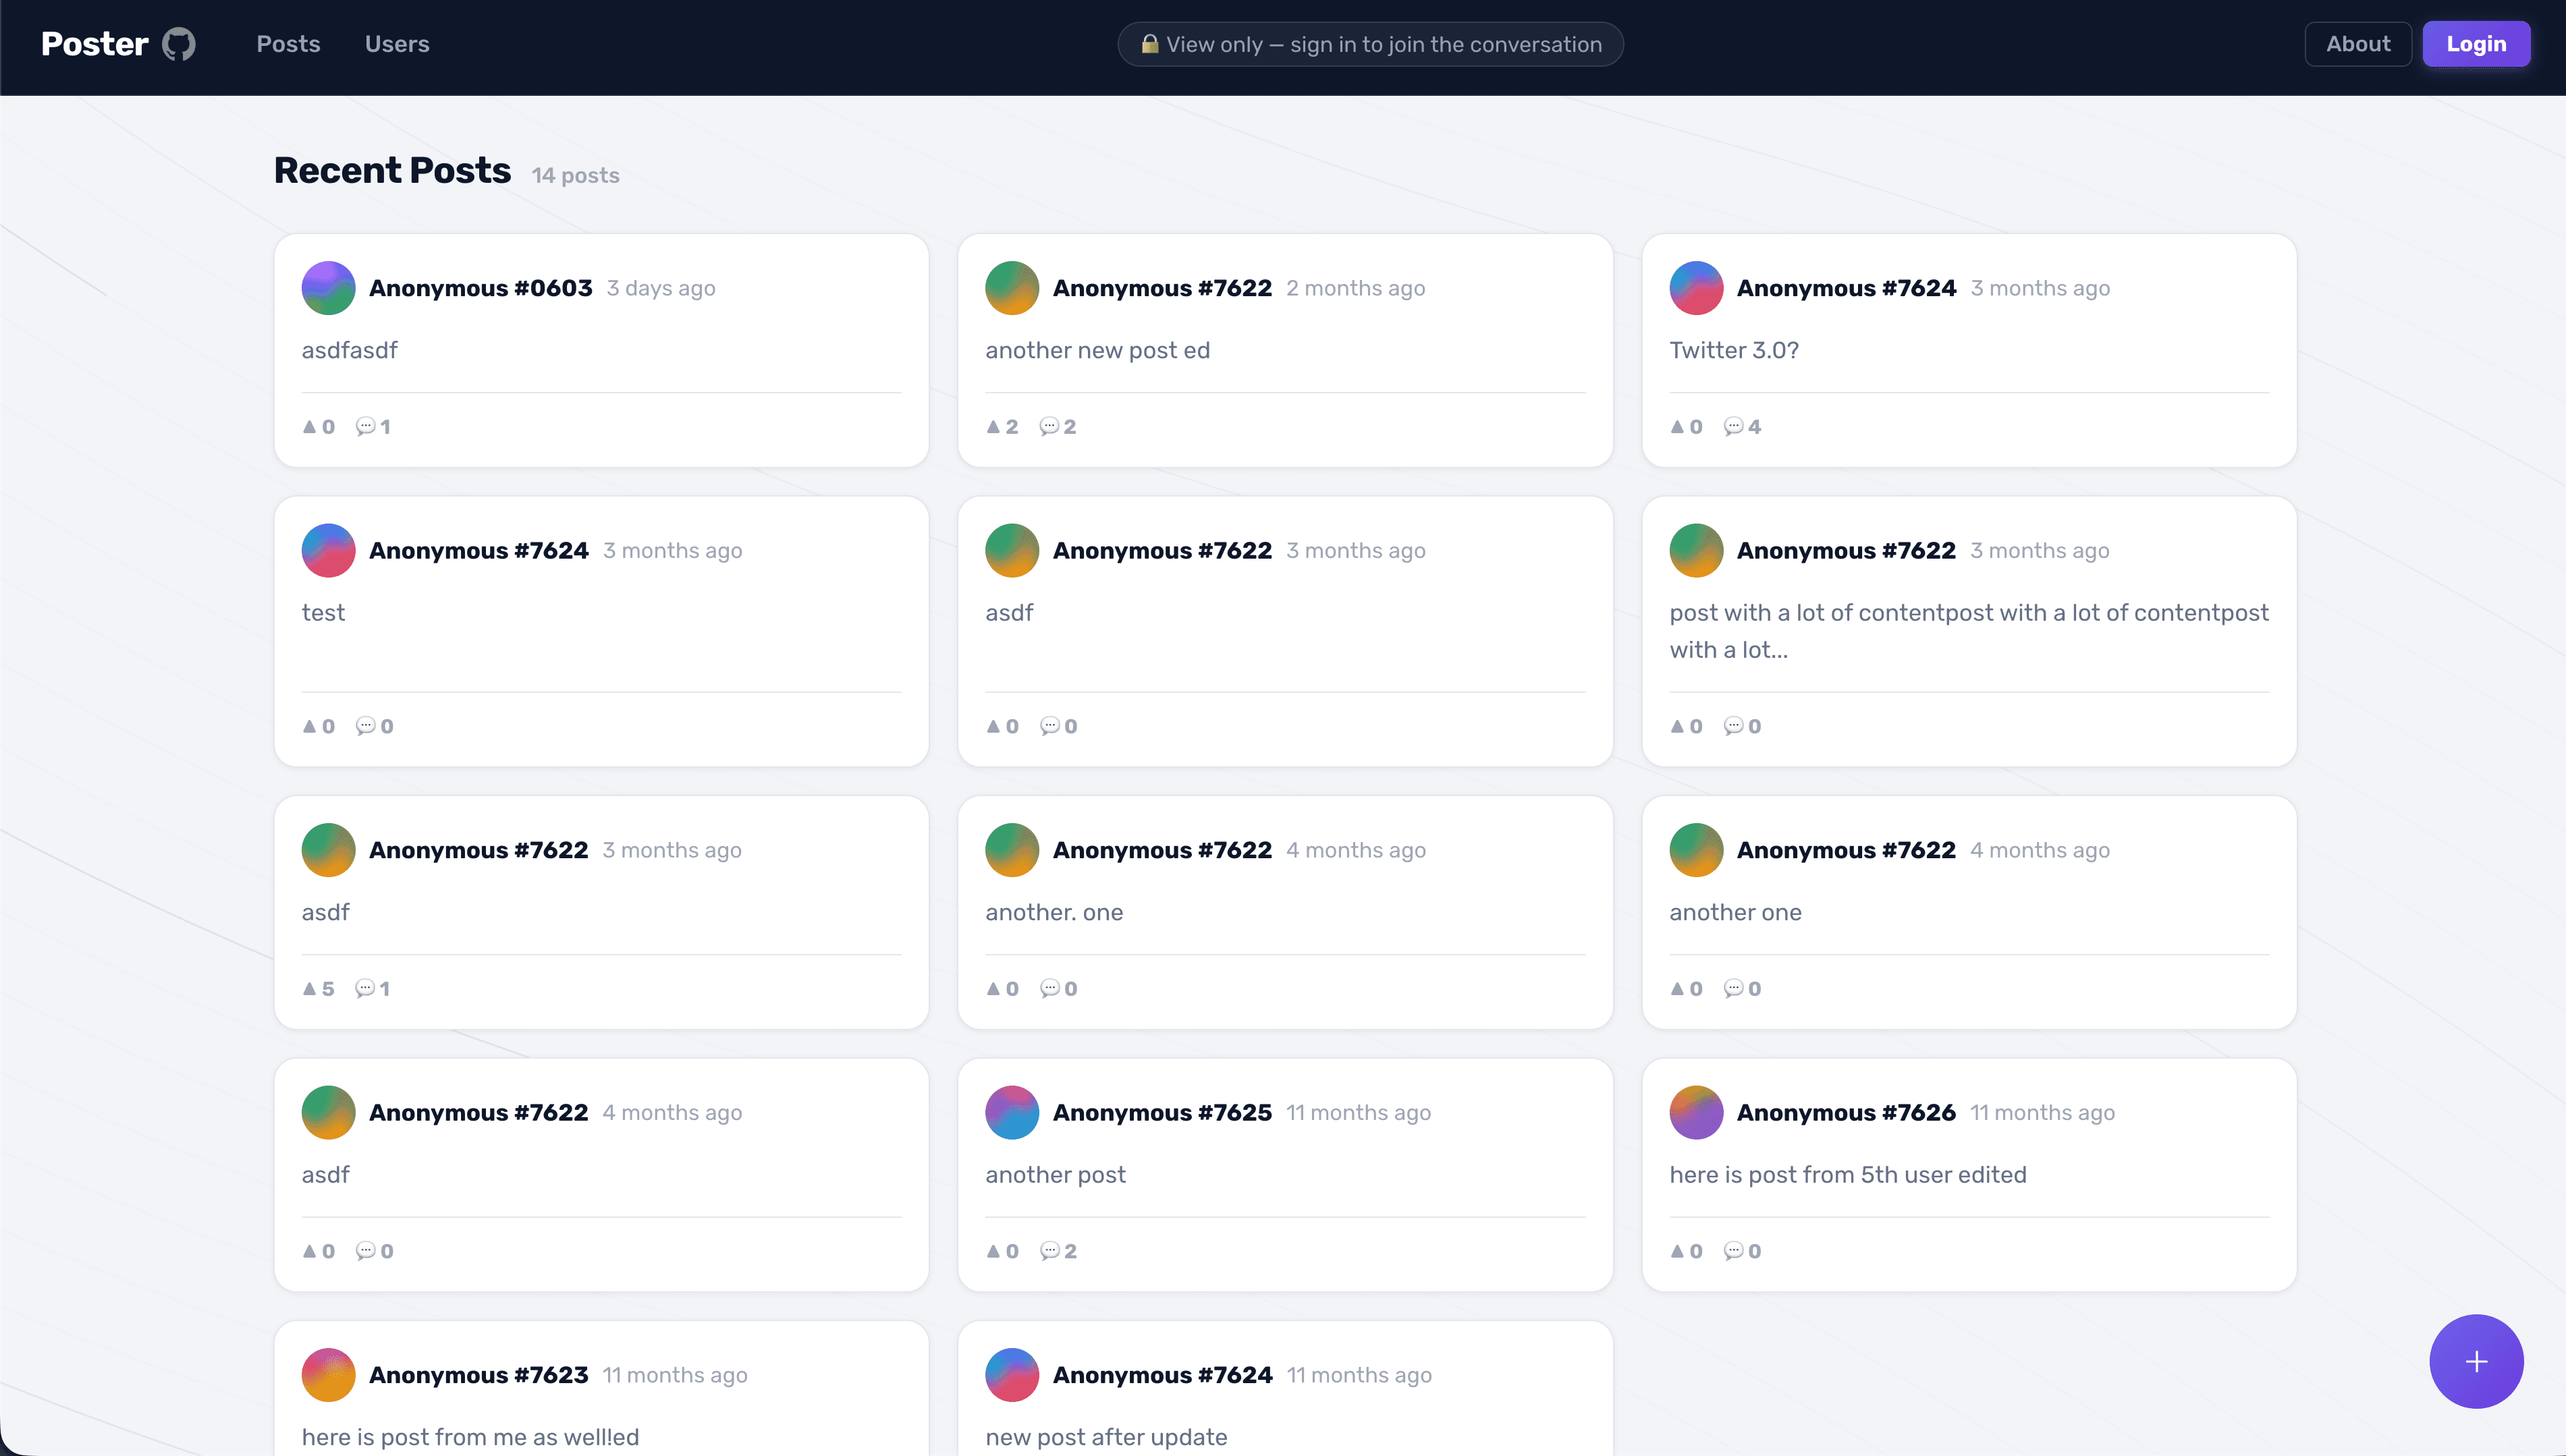
Task: Click the '2 months ago' timestamp
Action: coord(1355,288)
